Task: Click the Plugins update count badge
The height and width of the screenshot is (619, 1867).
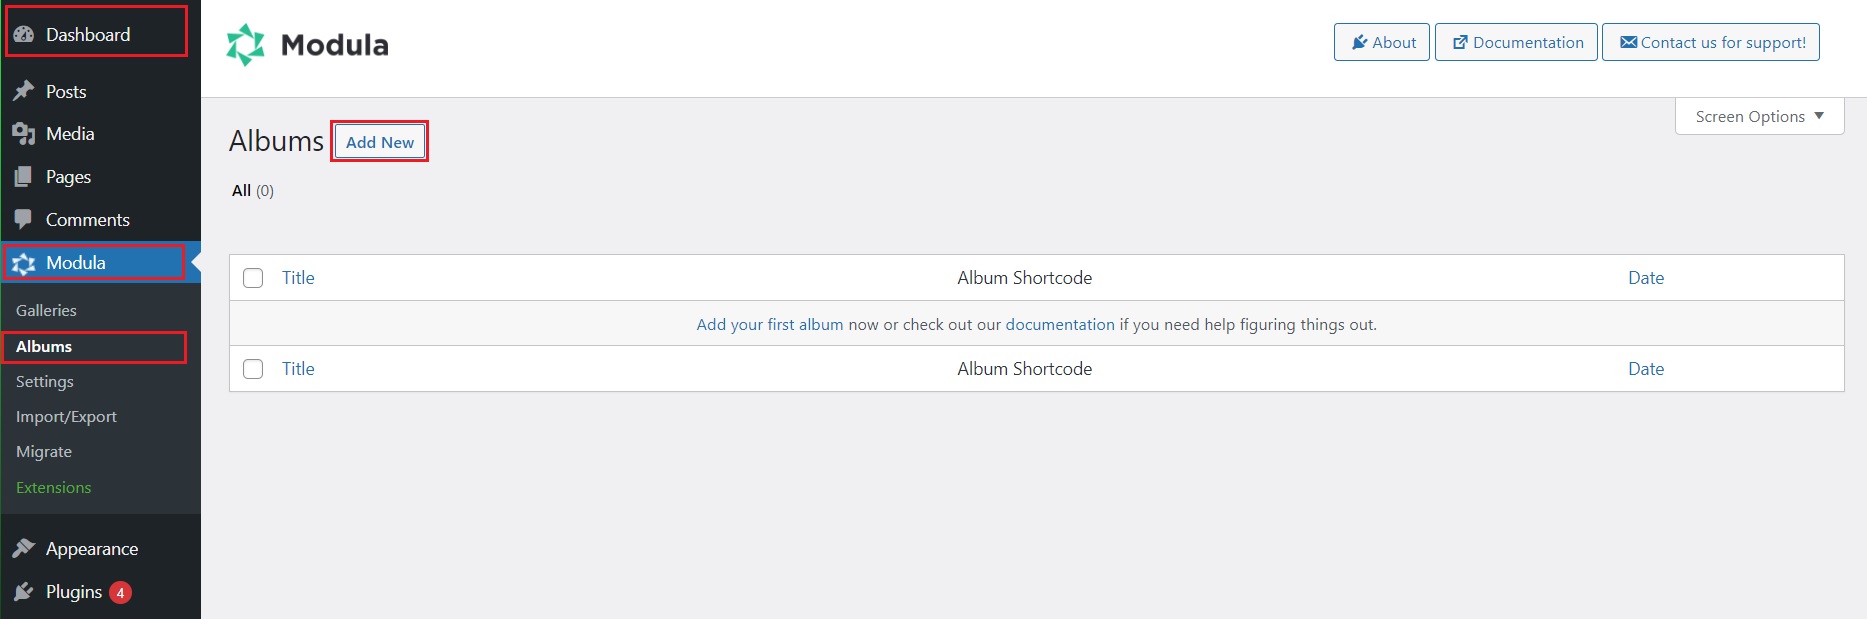Action: click(x=120, y=592)
